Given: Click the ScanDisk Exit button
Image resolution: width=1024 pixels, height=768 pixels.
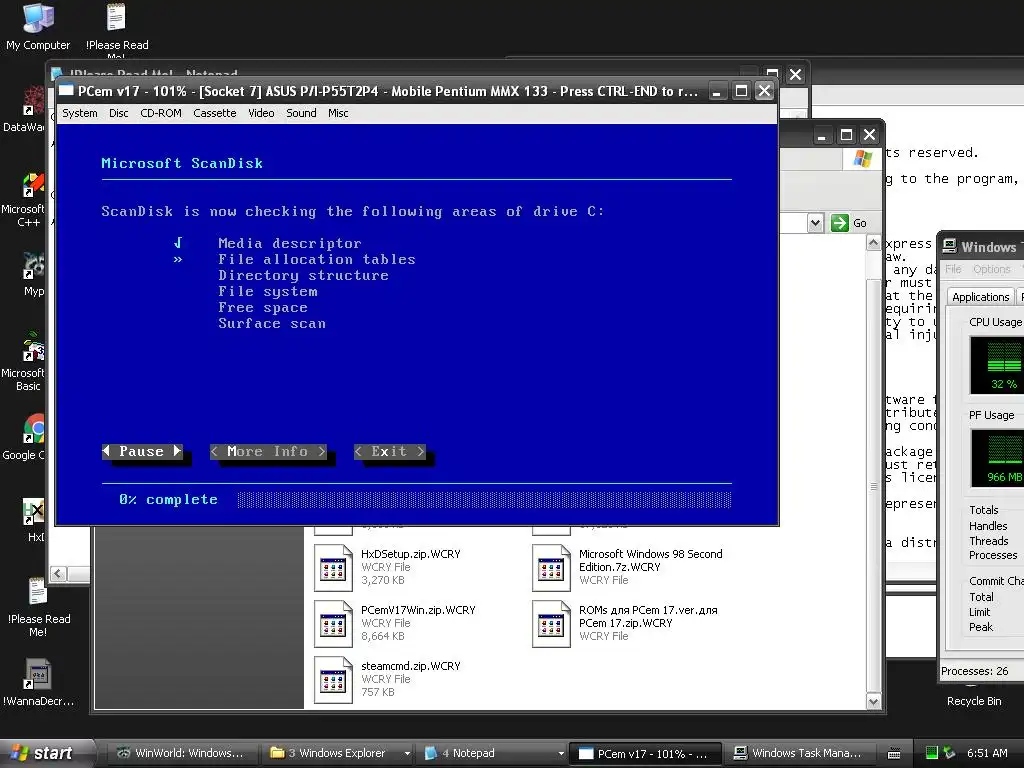Looking at the screenshot, I should pyautogui.click(x=390, y=451).
